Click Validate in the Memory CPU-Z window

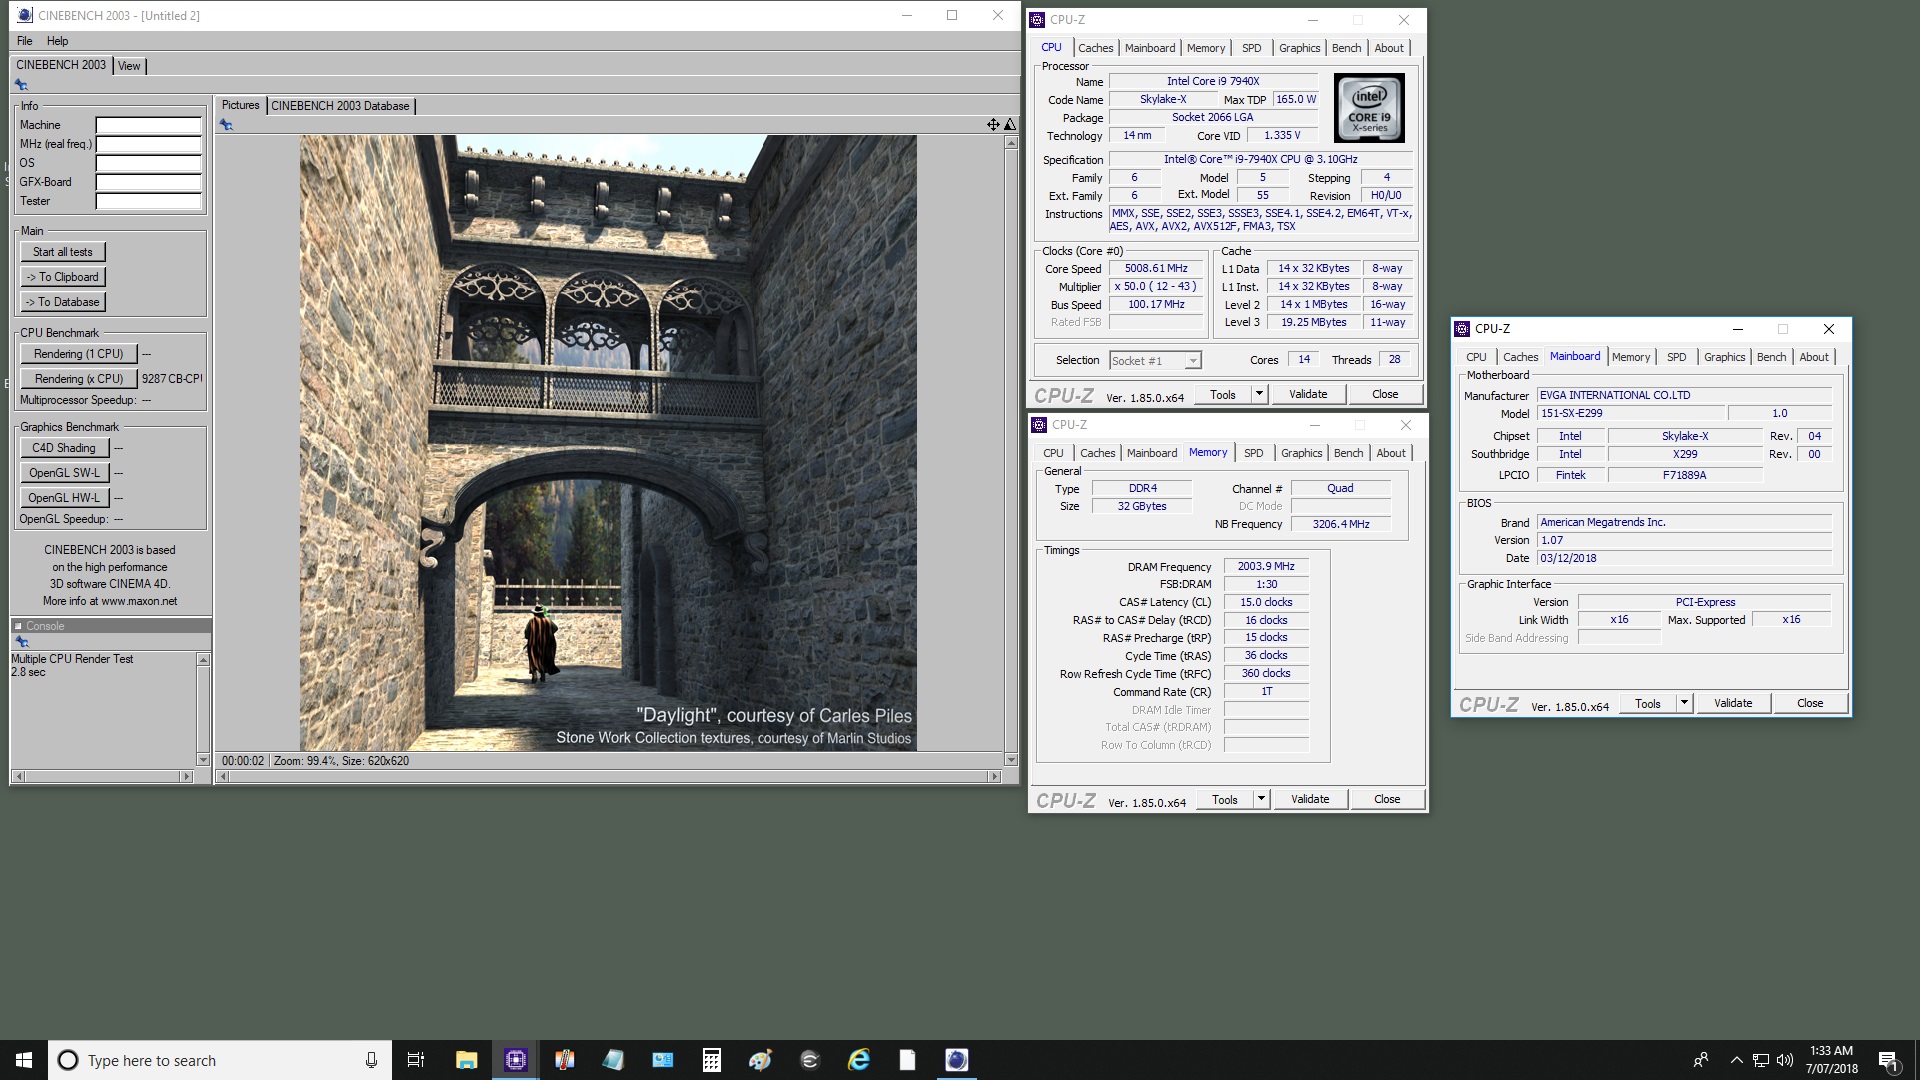point(1310,799)
